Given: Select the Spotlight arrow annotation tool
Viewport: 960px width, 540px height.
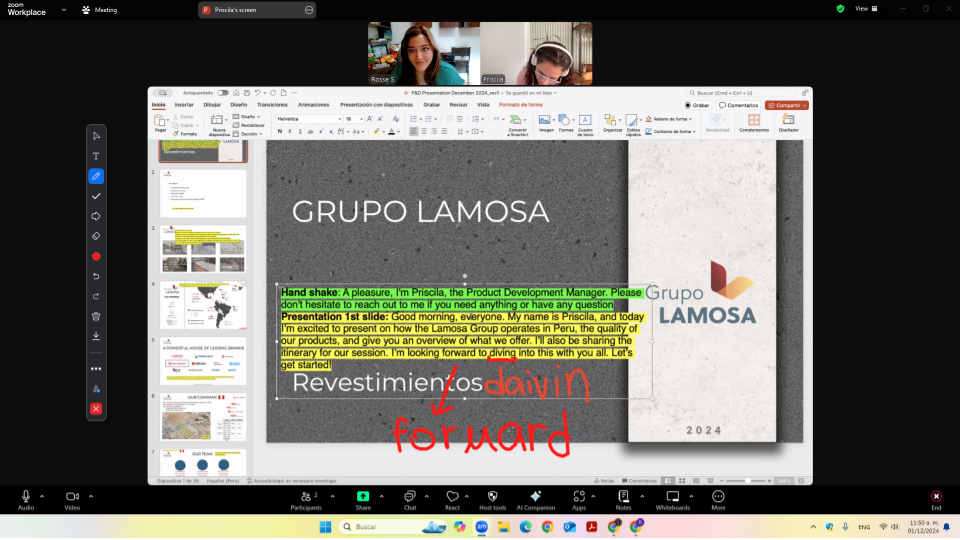Looking at the screenshot, I should click(96, 216).
